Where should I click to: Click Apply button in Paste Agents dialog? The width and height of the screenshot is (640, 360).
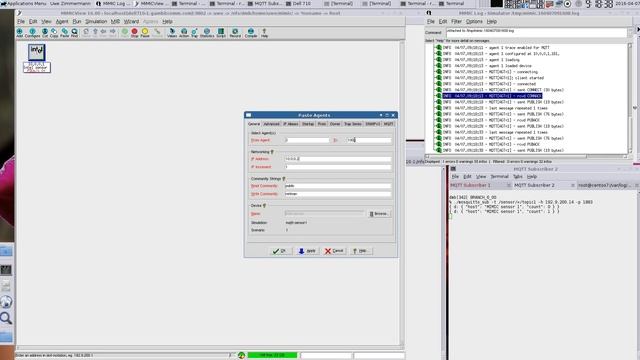(307, 251)
